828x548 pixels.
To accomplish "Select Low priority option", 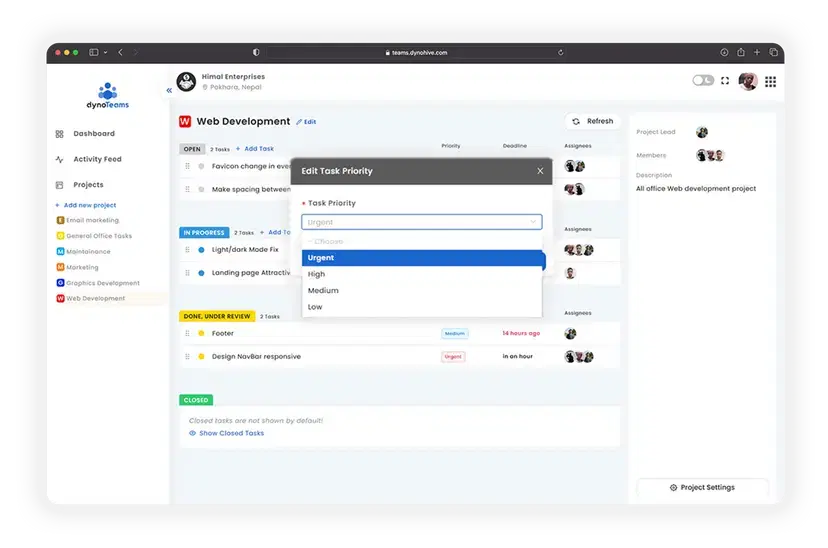I will [421, 307].
